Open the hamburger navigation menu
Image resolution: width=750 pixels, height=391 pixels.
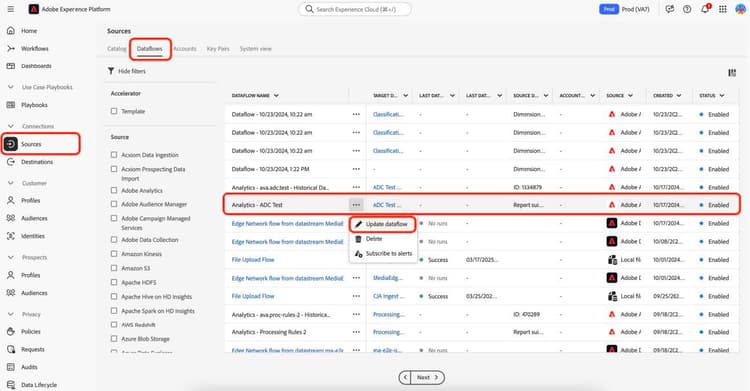pos(11,9)
